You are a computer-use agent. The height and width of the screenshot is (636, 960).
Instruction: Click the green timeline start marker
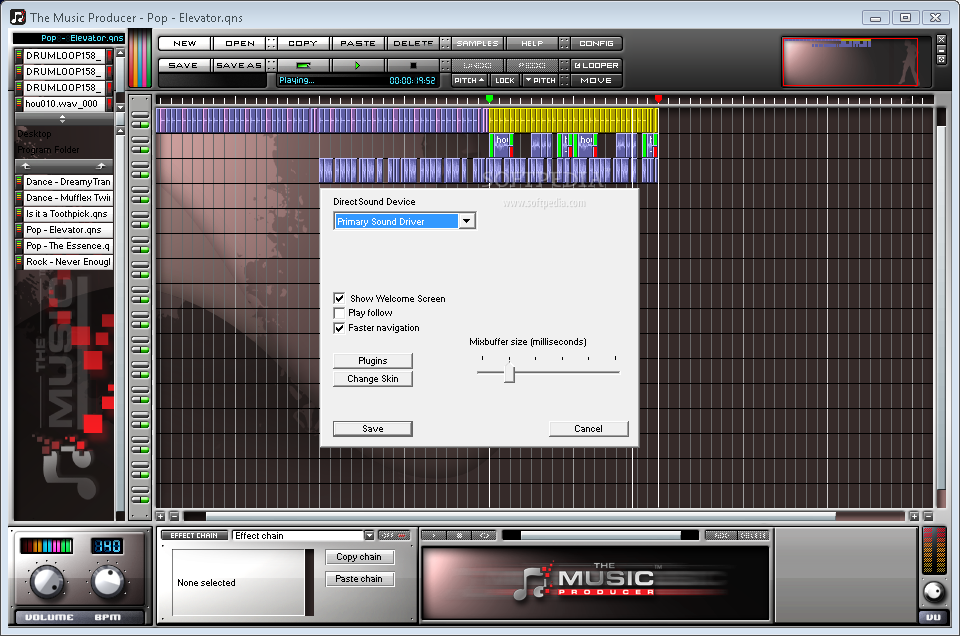point(489,99)
